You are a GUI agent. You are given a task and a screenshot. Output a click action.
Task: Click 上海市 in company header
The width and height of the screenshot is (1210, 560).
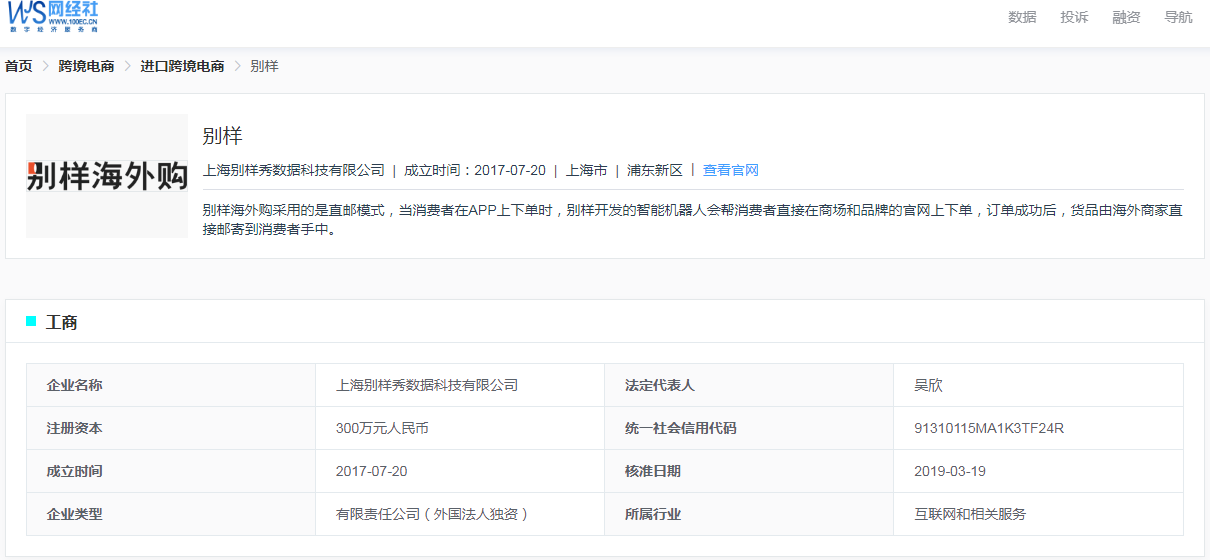point(586,170)
